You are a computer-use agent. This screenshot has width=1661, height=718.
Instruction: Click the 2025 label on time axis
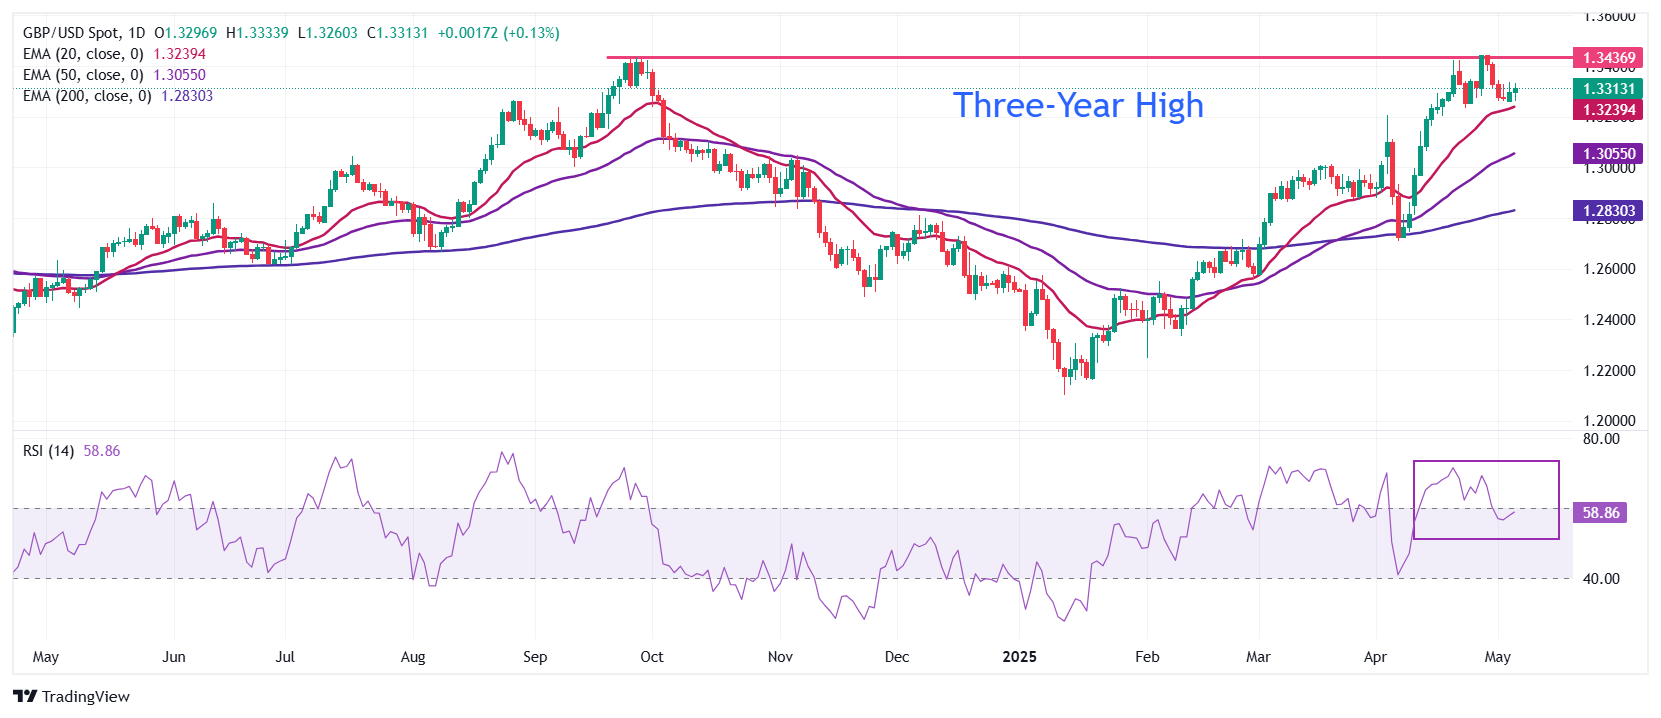(x=1019, y=657)
